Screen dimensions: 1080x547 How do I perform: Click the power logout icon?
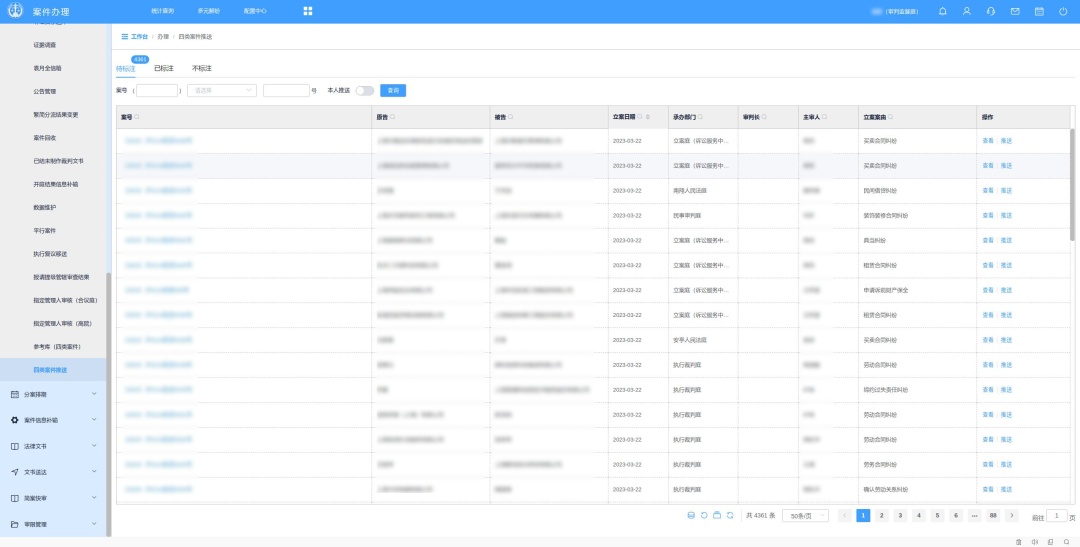(x=1063, y=11)
